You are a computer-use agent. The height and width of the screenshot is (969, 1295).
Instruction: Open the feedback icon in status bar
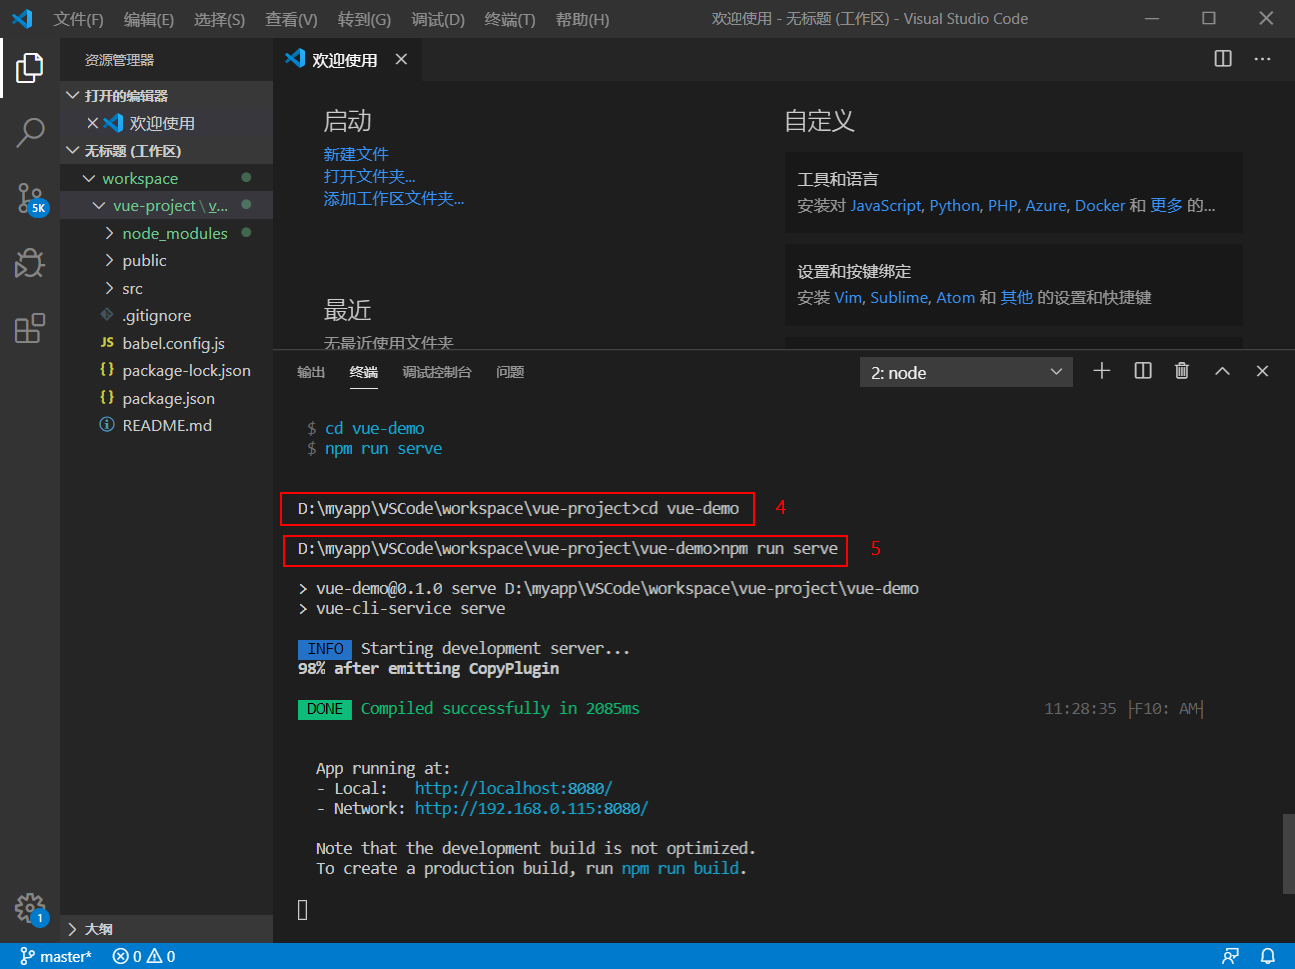click(1230, 956)
